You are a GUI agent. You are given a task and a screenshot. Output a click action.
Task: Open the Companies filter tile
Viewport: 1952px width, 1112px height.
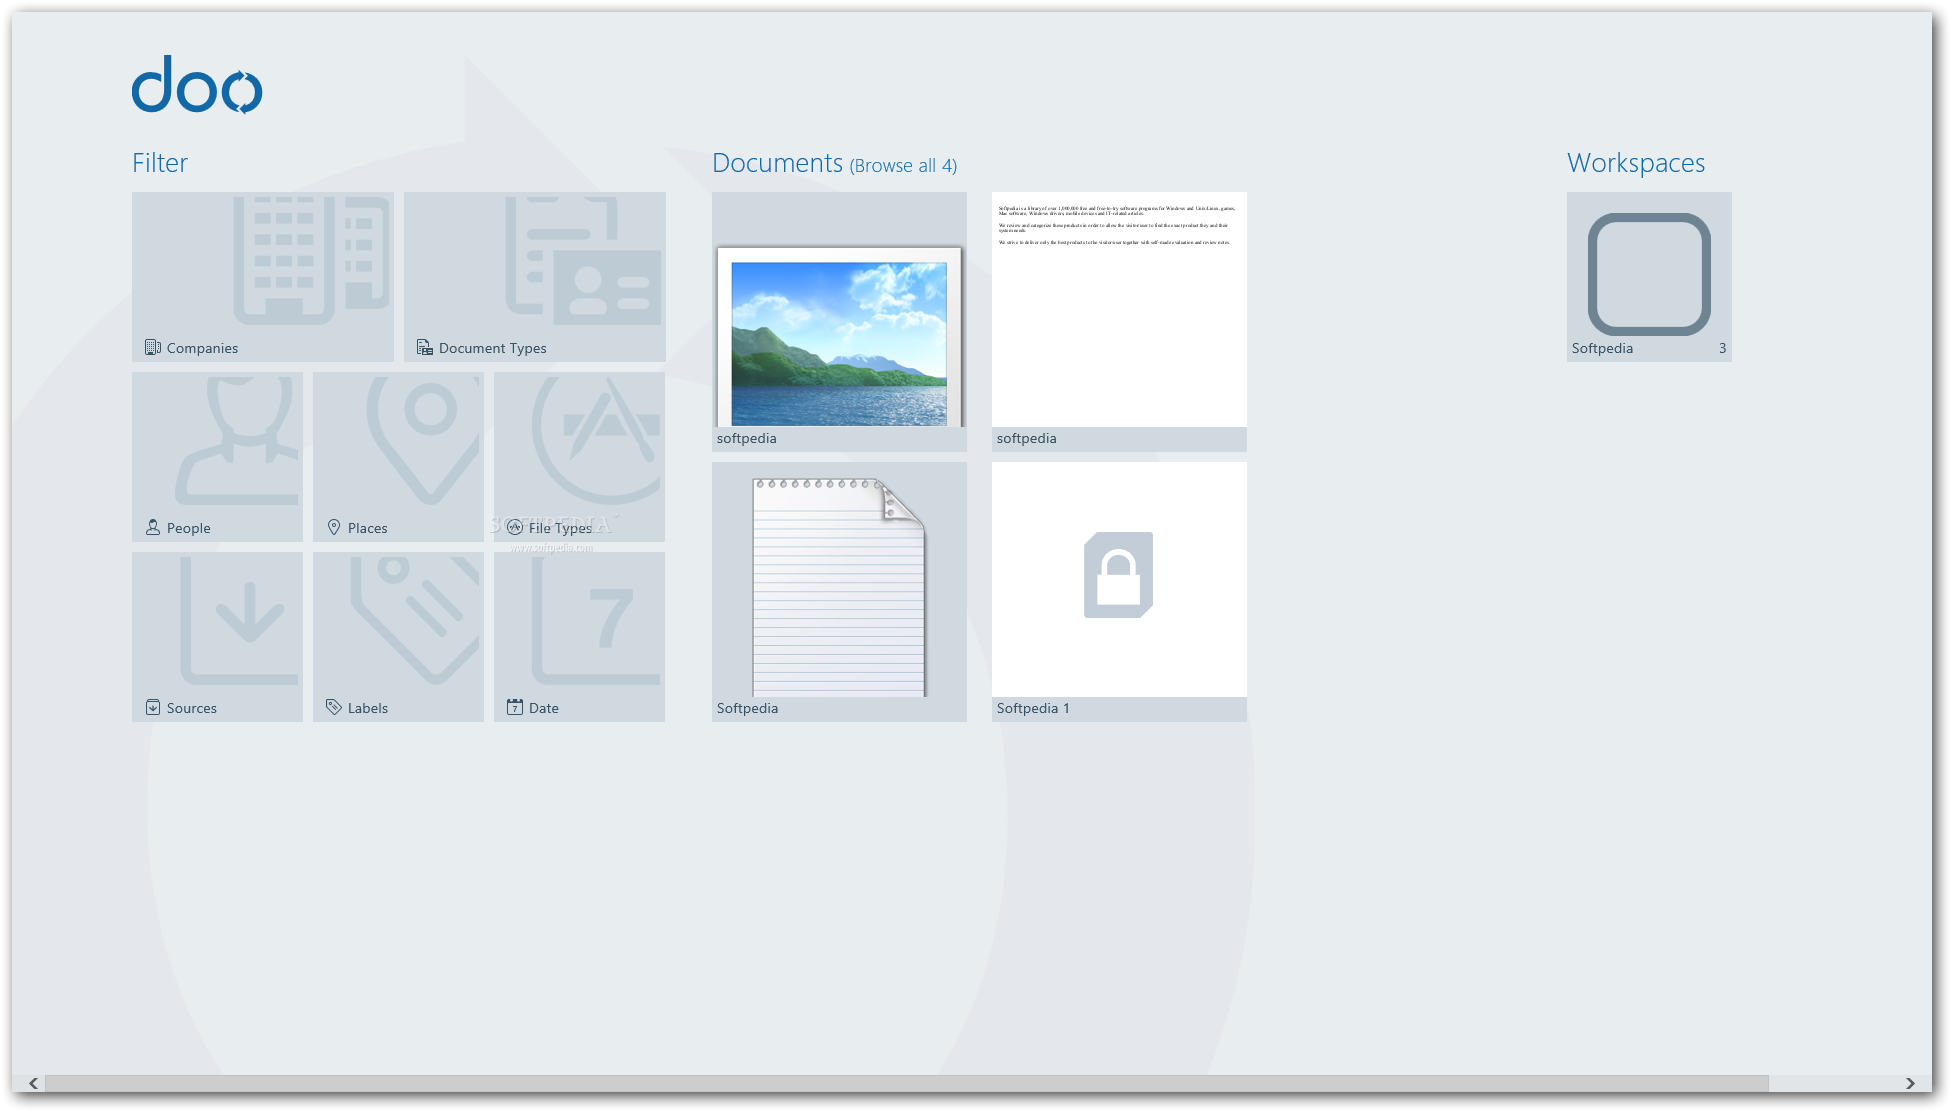(x=263, y=277)
